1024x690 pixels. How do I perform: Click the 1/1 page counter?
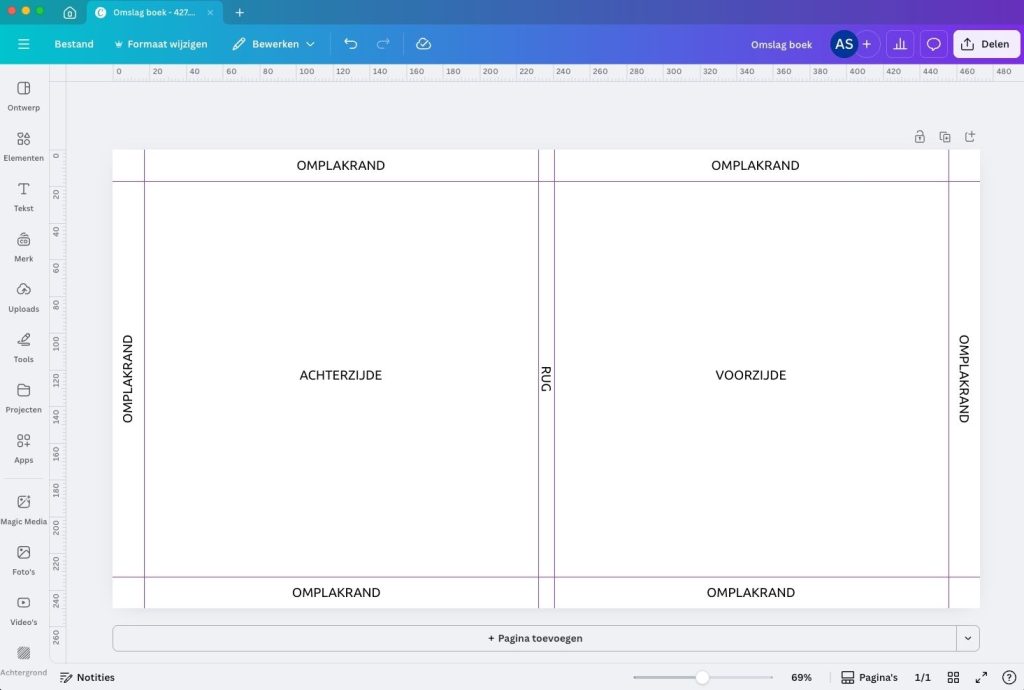[922, 677]
